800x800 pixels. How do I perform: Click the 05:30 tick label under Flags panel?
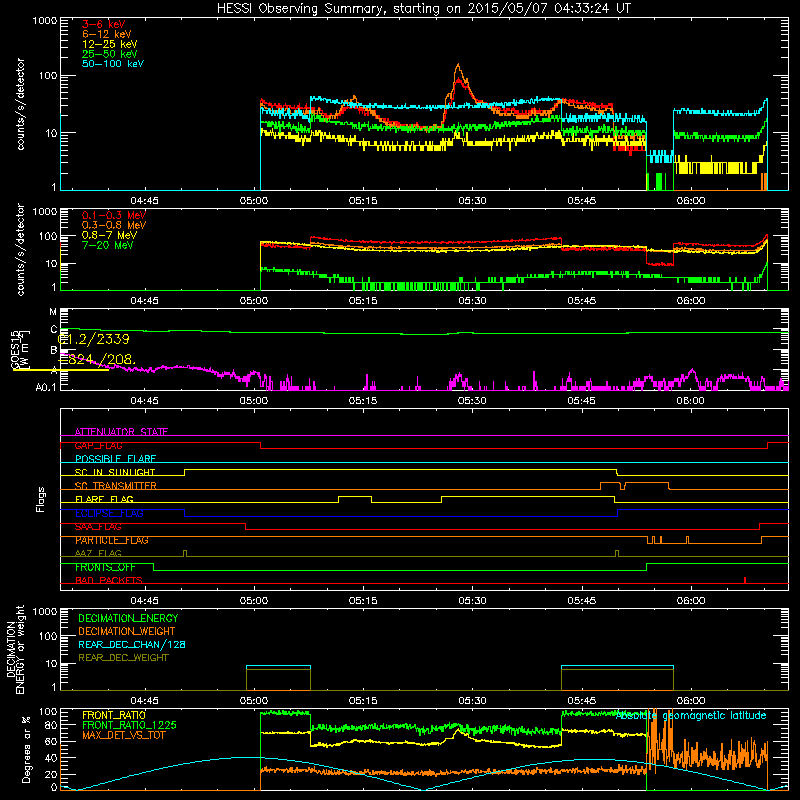[472, 601]
